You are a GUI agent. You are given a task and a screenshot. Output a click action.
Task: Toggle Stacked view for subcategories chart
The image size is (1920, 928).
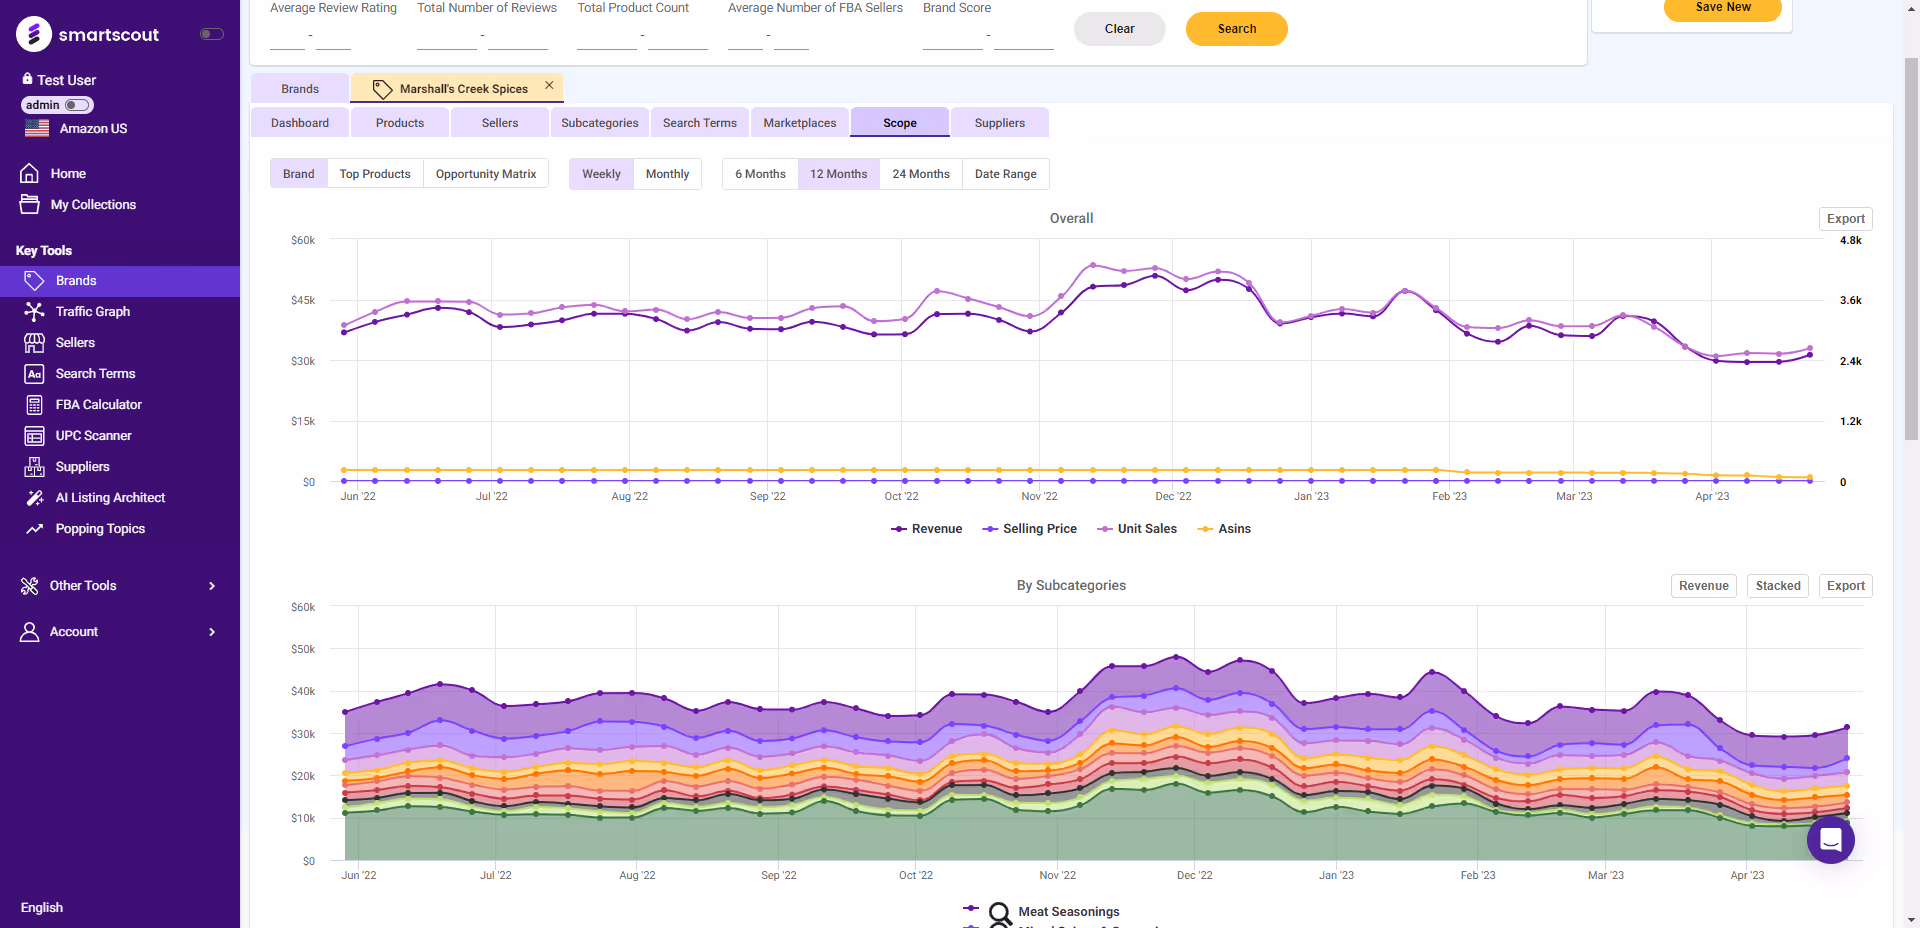[1777, 586]
